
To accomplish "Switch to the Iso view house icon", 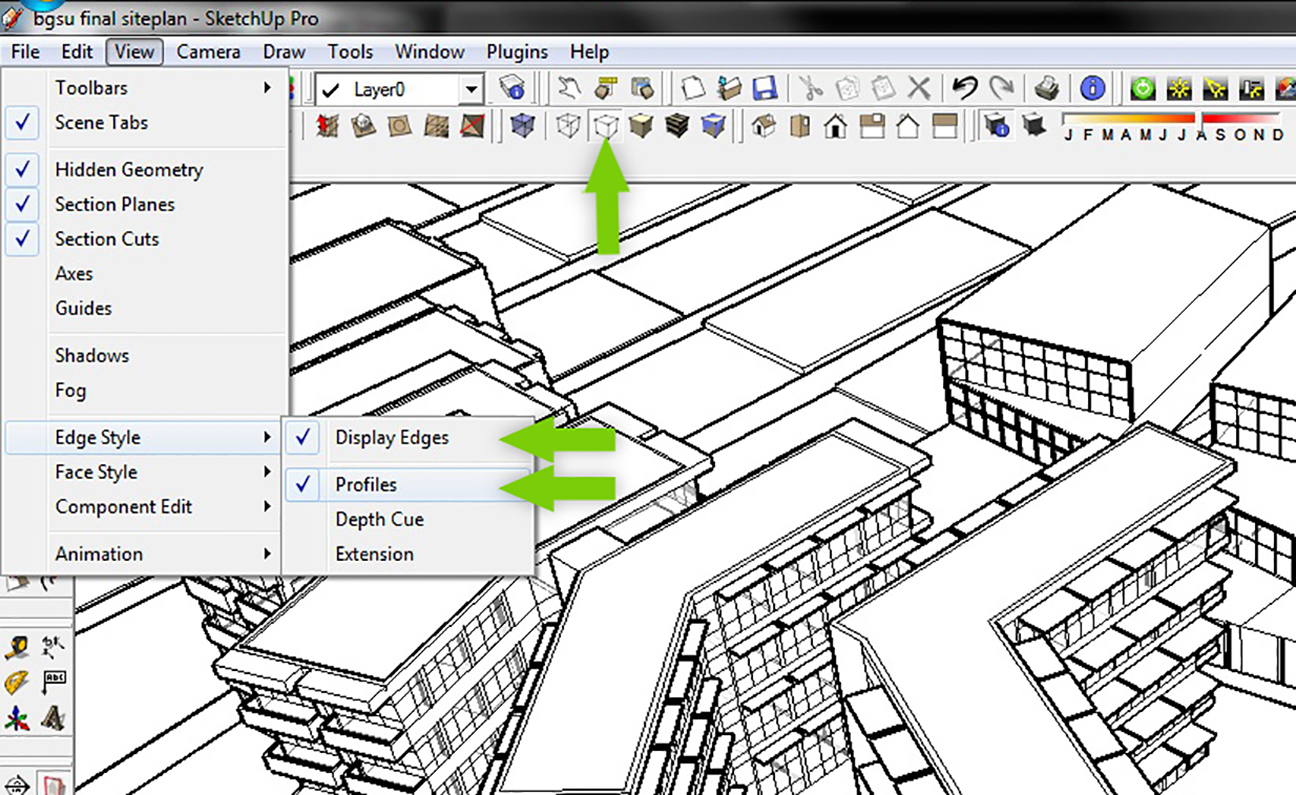I will click(x=763, y=126).
